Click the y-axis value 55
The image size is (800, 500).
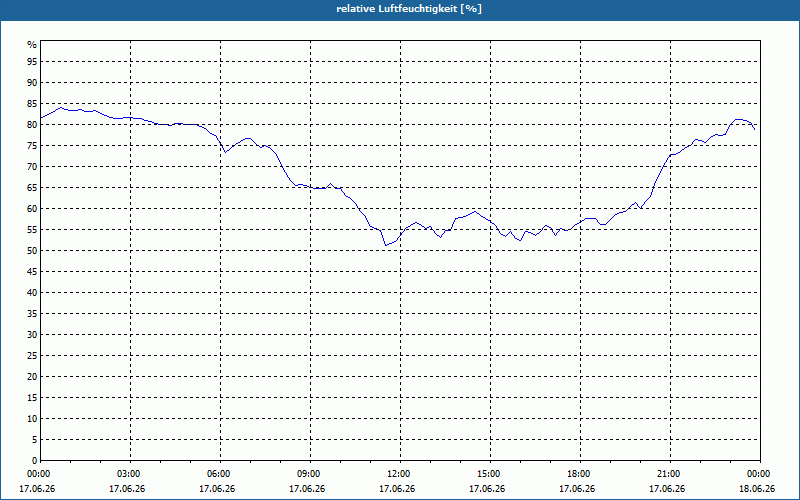tap(32, 230)
